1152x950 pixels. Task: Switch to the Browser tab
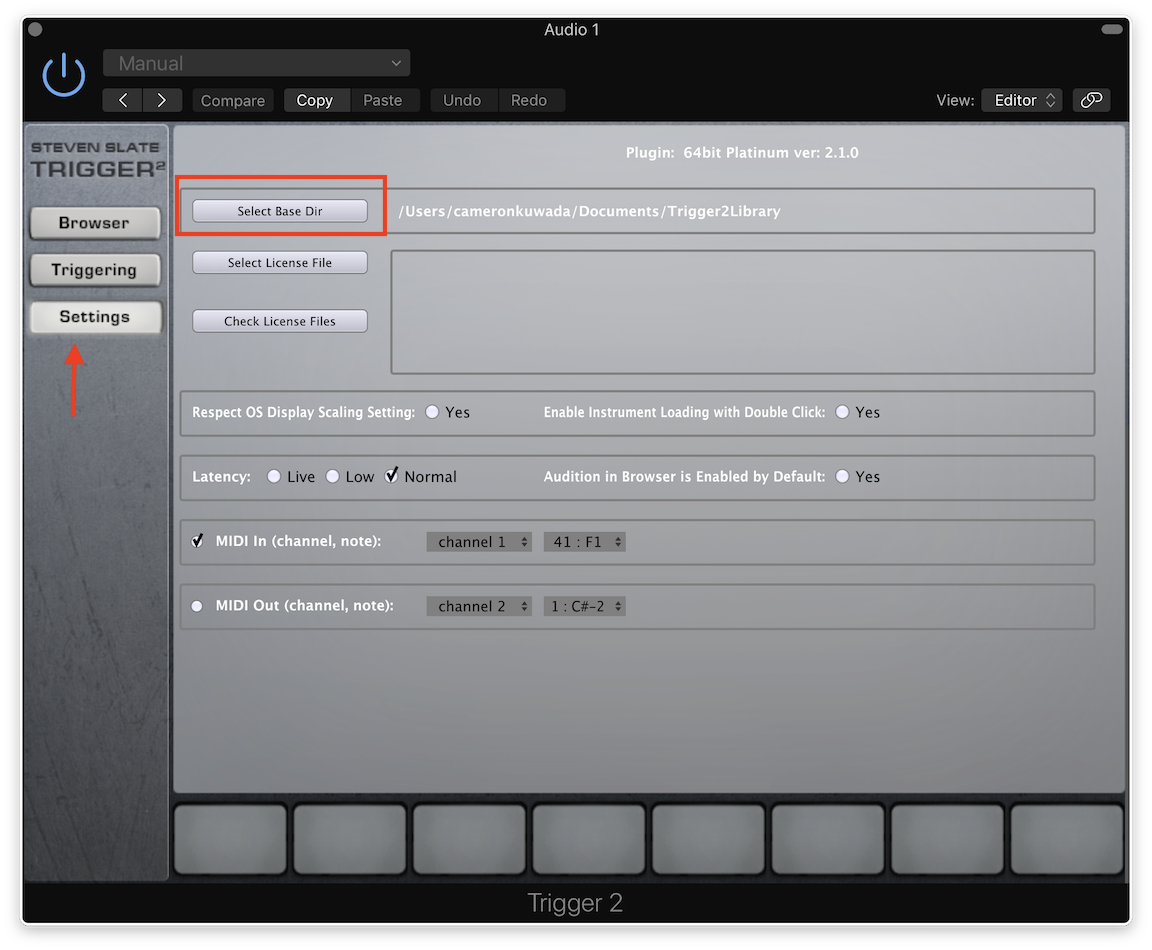pos(95,223)
